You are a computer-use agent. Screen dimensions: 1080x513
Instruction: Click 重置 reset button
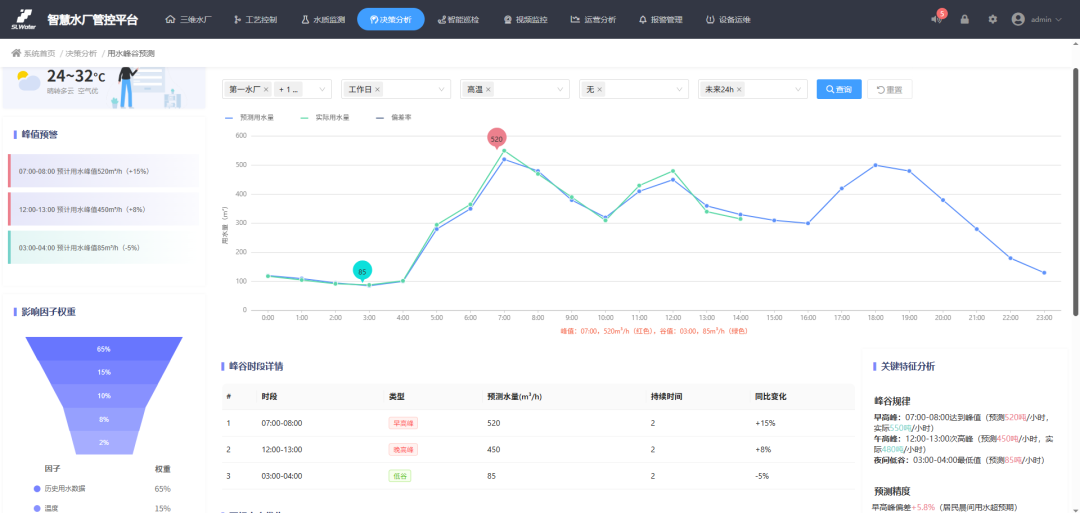889,90
